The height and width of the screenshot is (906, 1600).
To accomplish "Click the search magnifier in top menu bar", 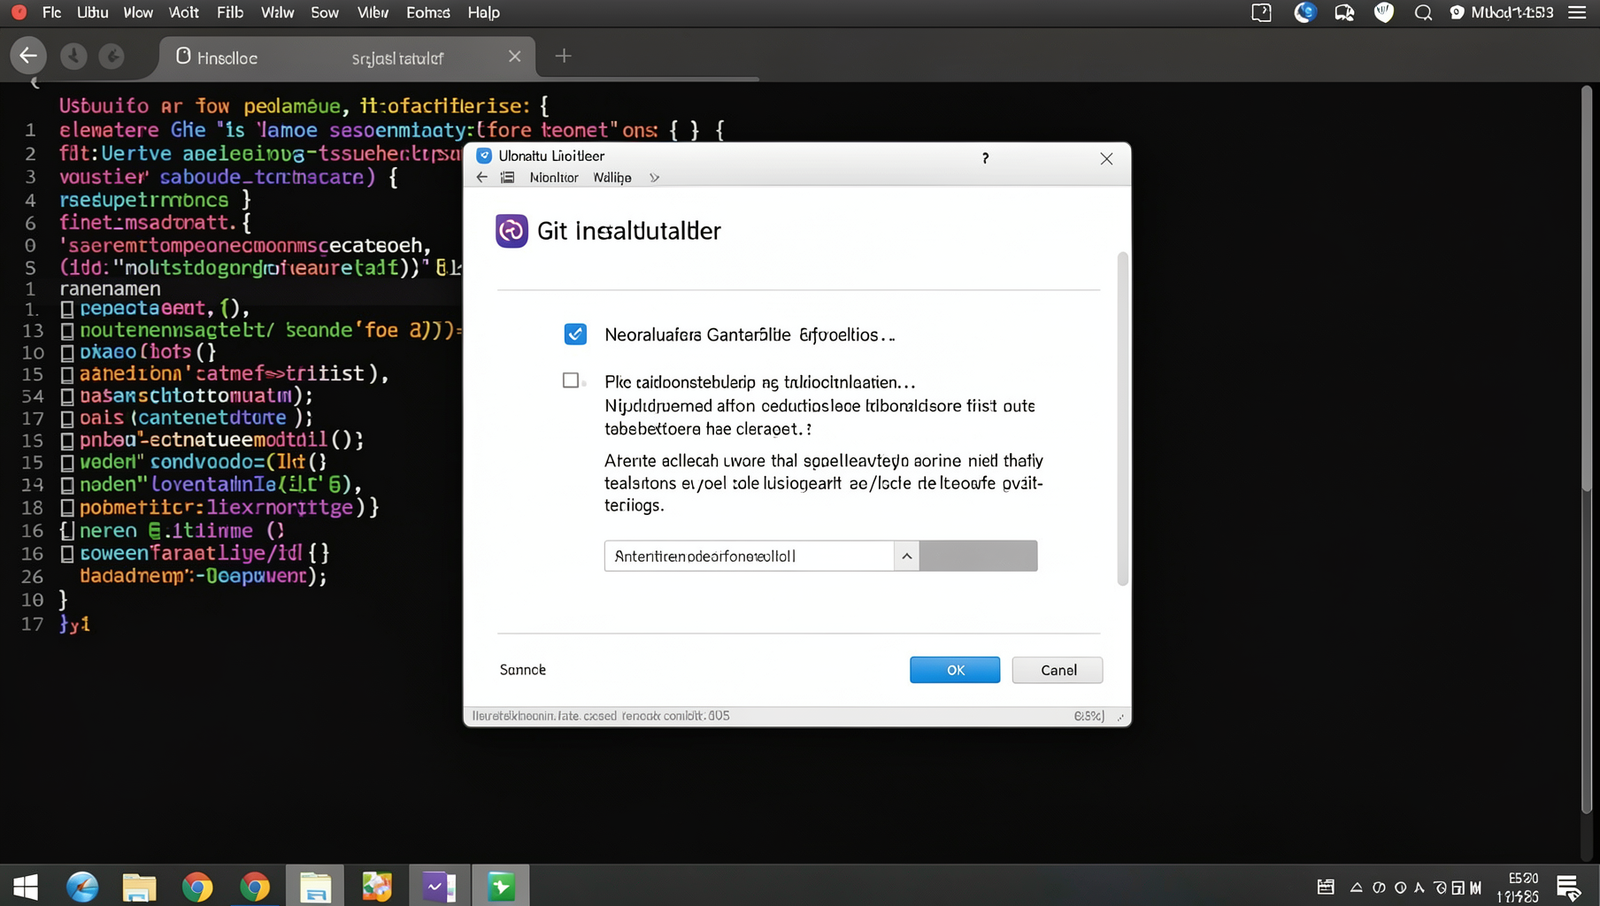I will point(1423,13).
